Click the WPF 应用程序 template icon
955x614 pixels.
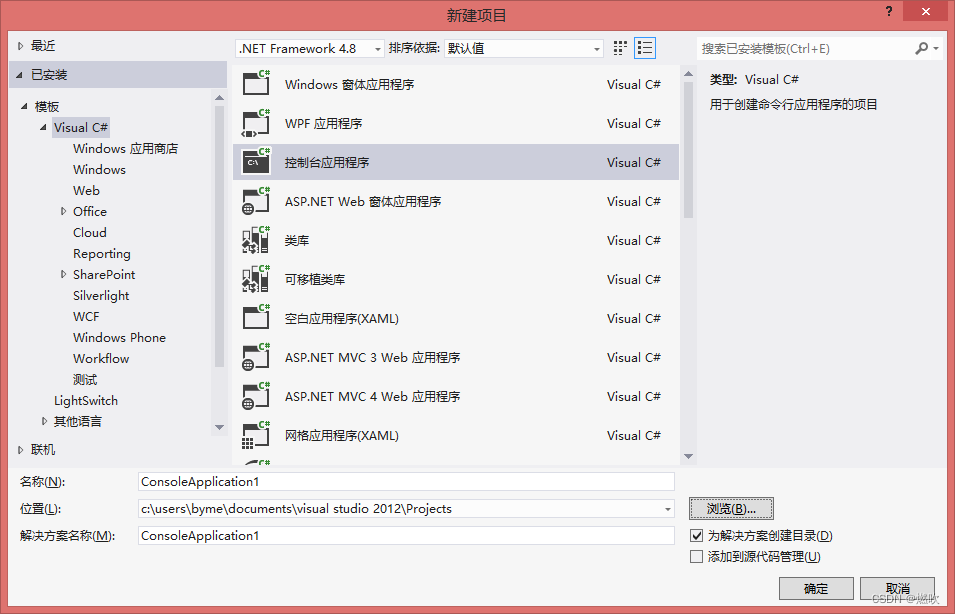pyautogui.click(x=256, y=123)
